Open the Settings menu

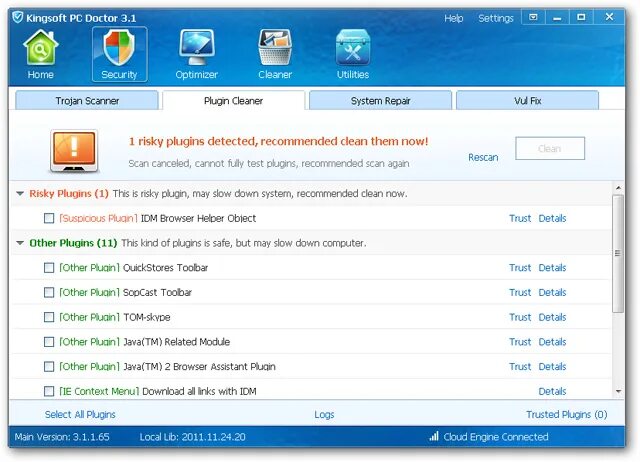coord(496,18)
